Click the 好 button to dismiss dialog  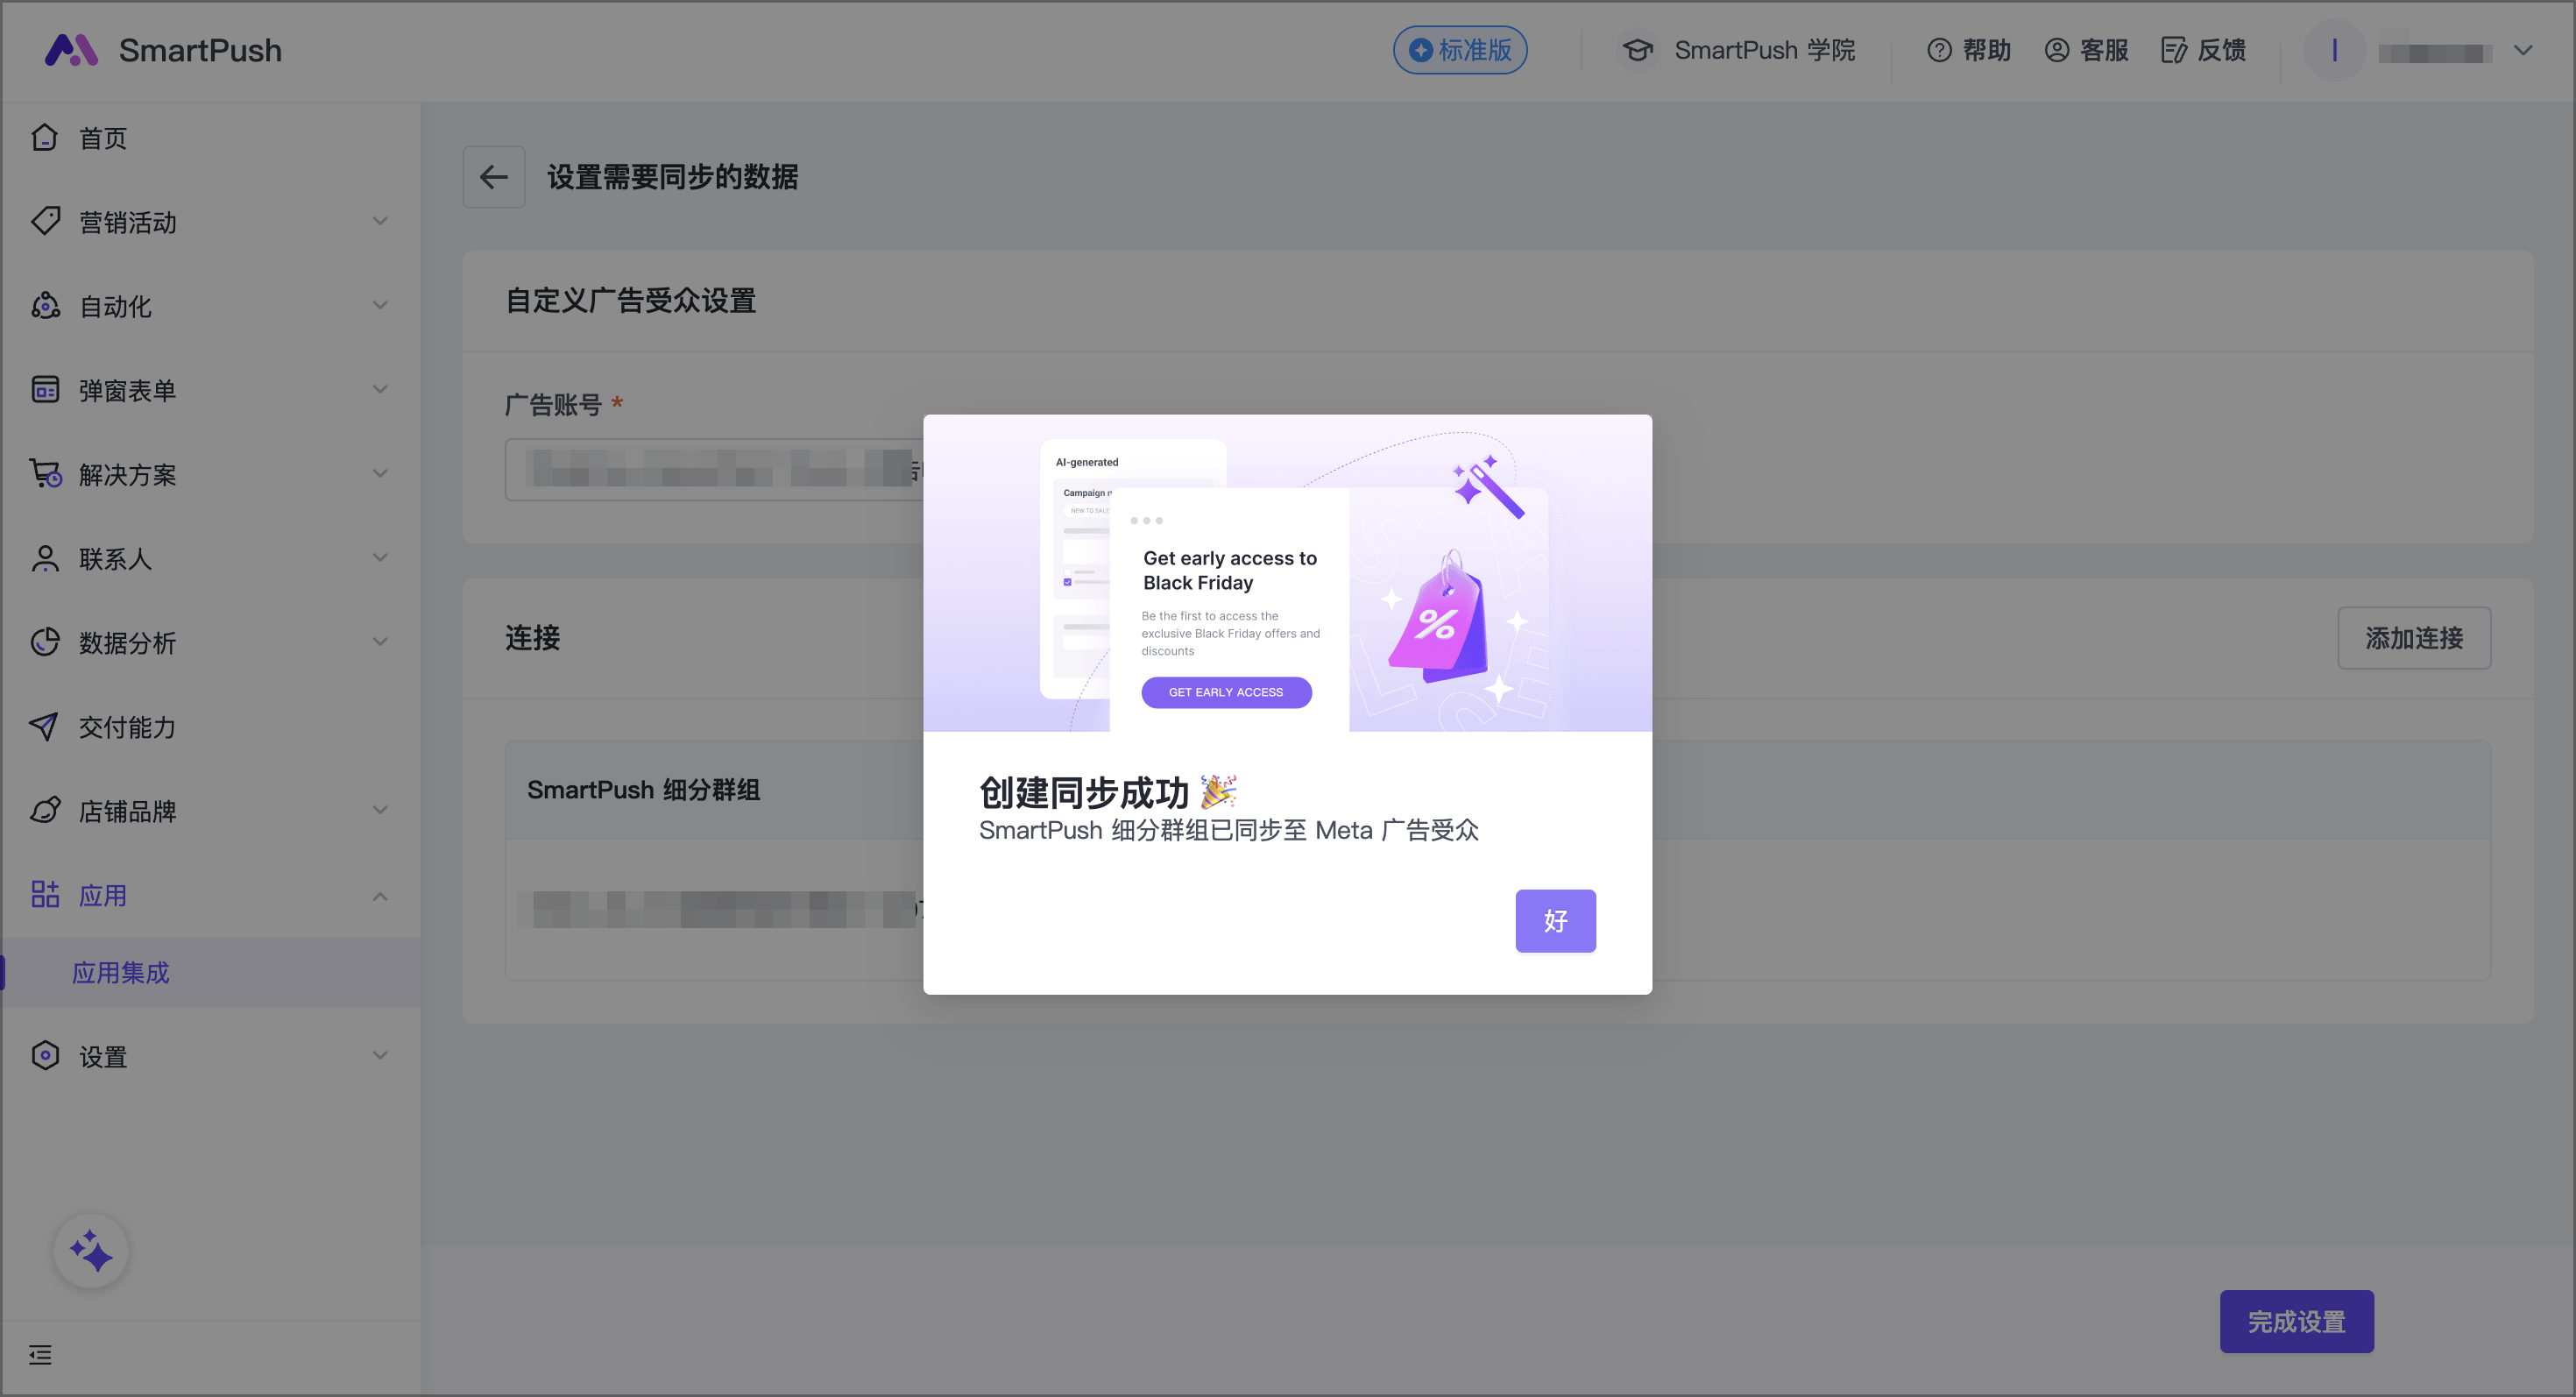1555,921
